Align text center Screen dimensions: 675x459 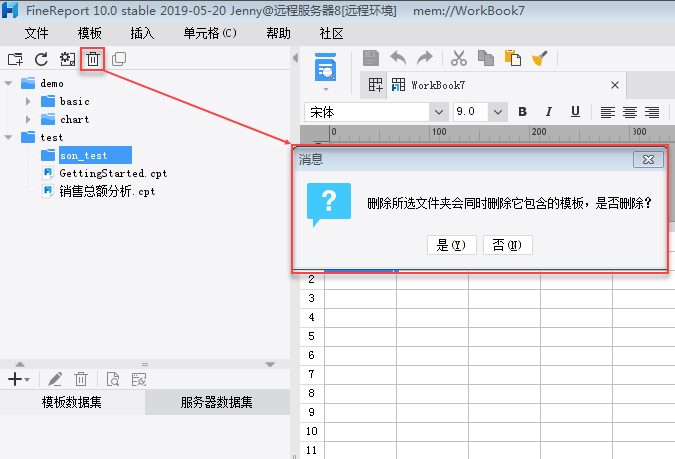pos(630,112)
